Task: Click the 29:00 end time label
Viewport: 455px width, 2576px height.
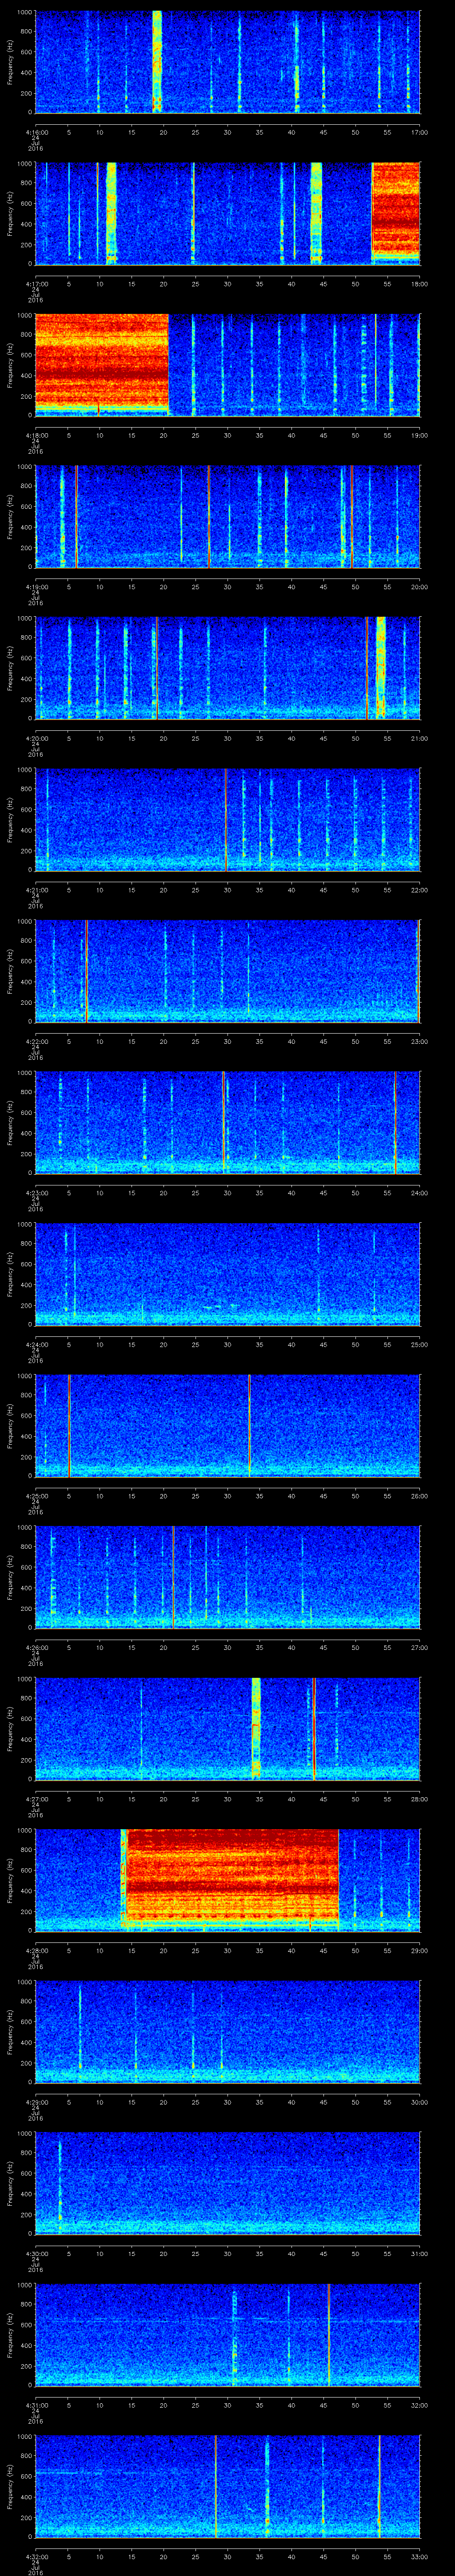Action: point(420,1950)
